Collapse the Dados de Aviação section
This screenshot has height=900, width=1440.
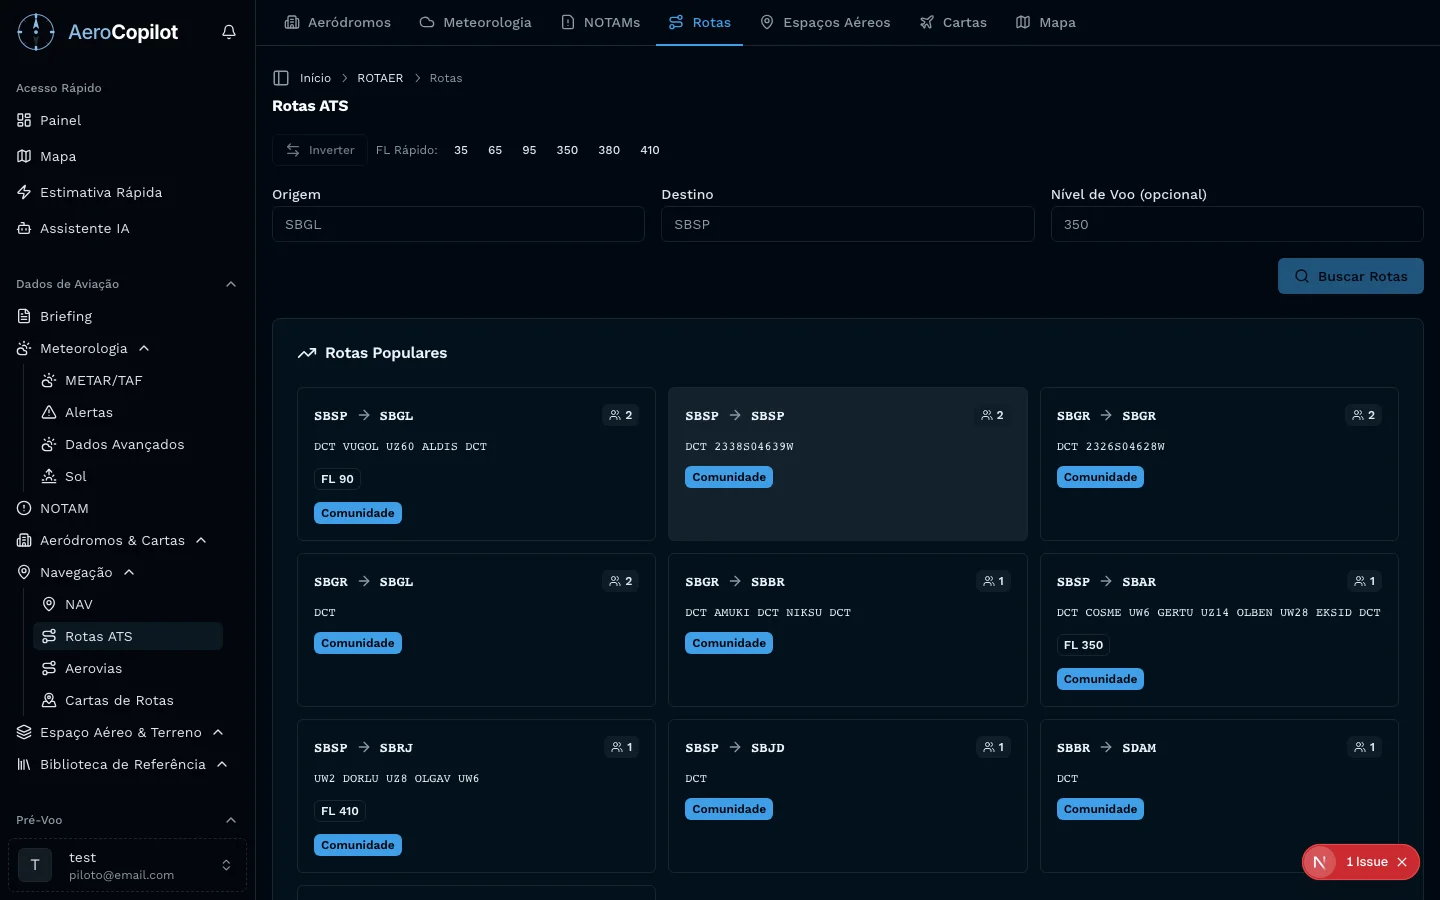[x=231, y=284]
